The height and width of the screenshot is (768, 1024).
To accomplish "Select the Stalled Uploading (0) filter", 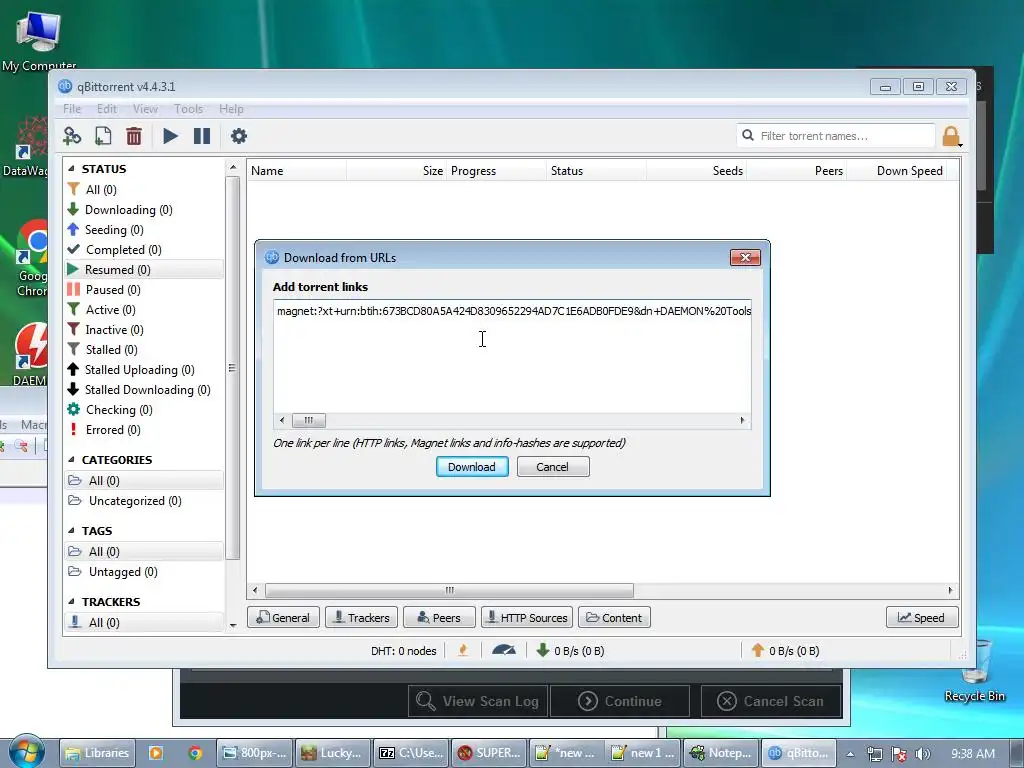I will pyautogui.click(x=140, y=370).
